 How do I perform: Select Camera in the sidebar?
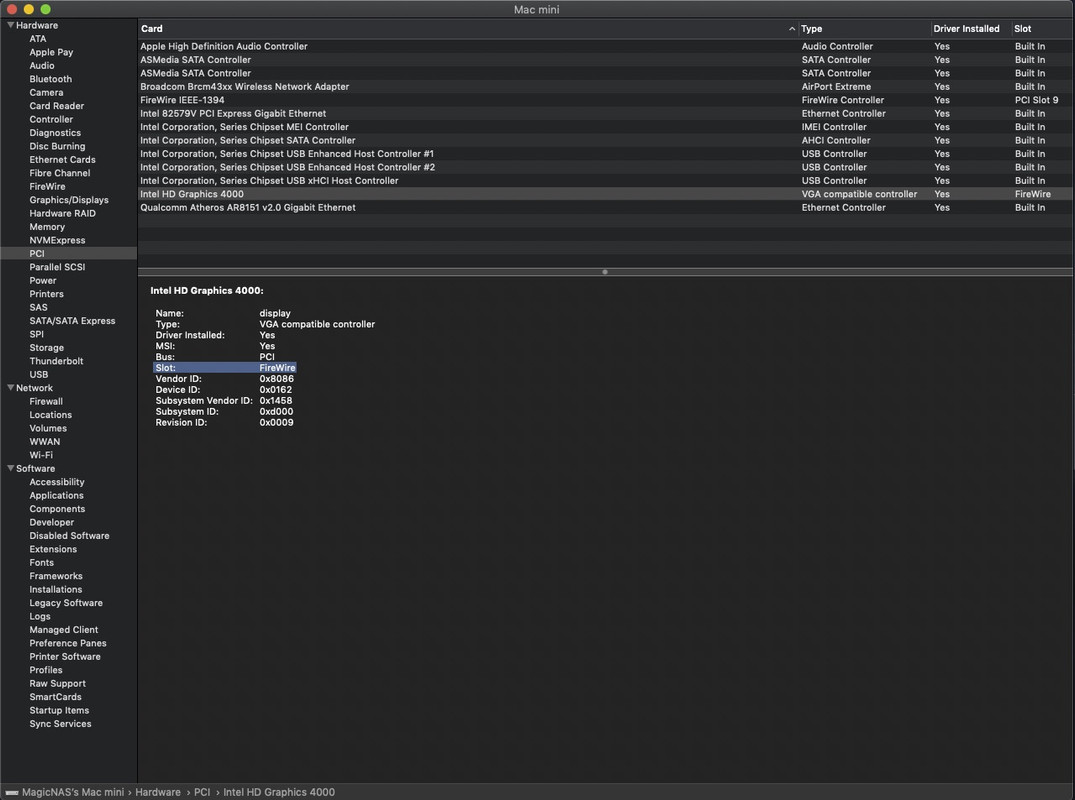pos(46,93)
